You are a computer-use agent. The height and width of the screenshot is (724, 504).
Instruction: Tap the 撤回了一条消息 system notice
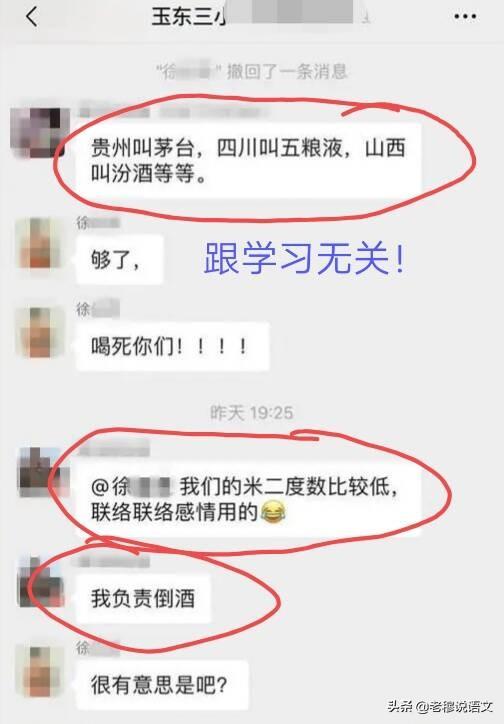coord(252,72)
